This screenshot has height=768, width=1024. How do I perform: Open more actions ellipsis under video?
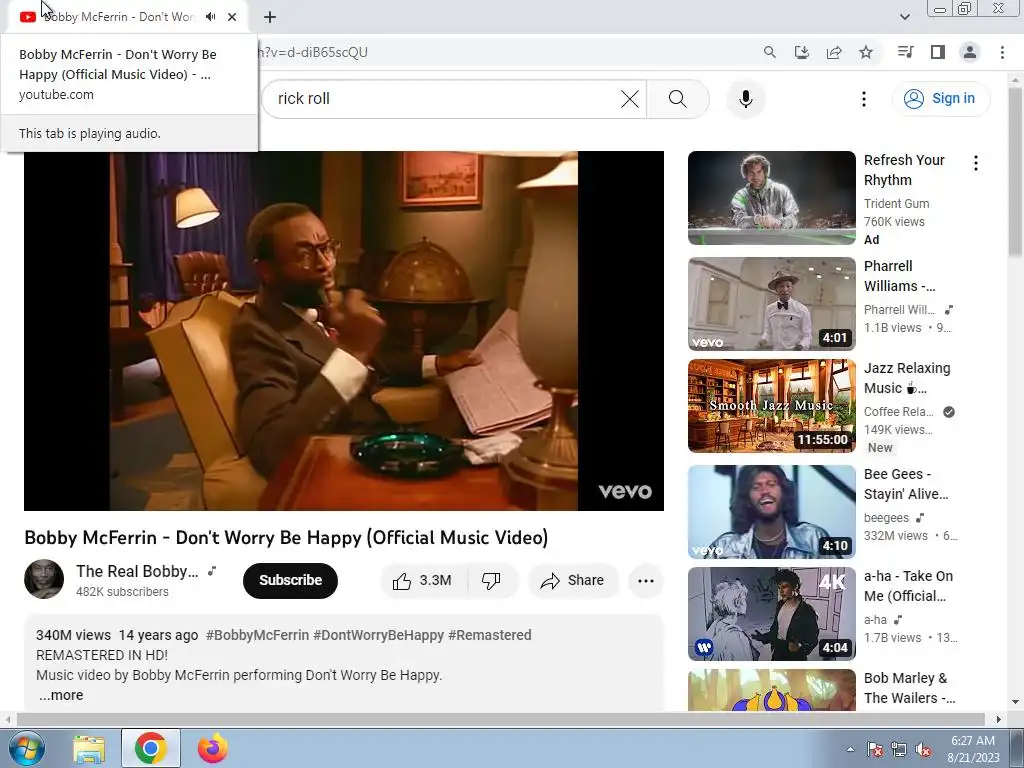pos(645,581)
